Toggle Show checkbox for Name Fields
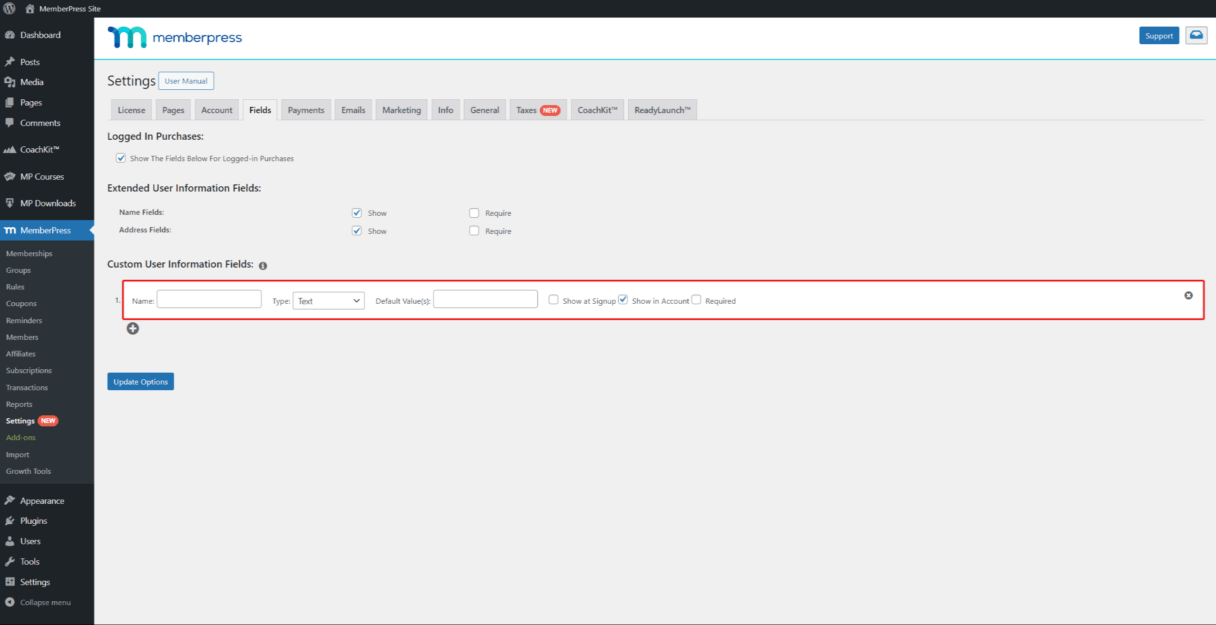Image resolution: width=1216 pixels, height=625 pixels. pyautogui.click(x=357, y=213)
